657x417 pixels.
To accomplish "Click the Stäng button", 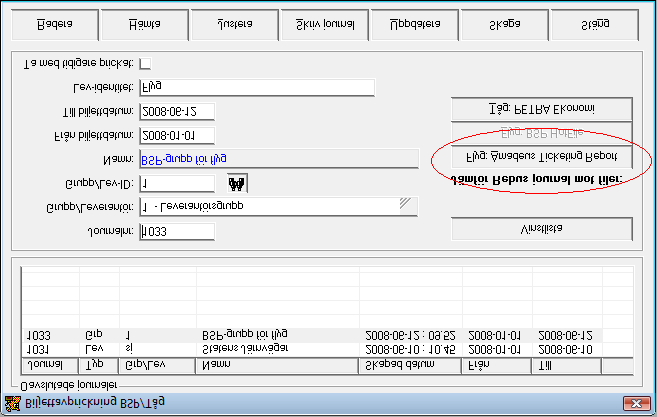I will point(595,25).
